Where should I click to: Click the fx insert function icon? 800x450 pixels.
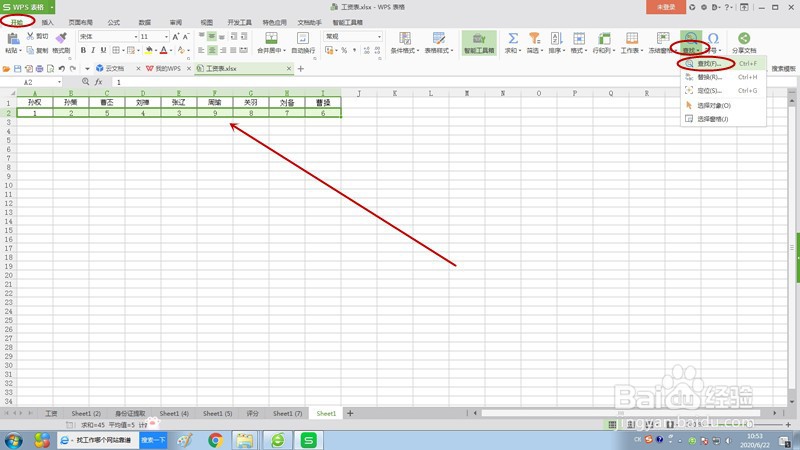[98, 82]
